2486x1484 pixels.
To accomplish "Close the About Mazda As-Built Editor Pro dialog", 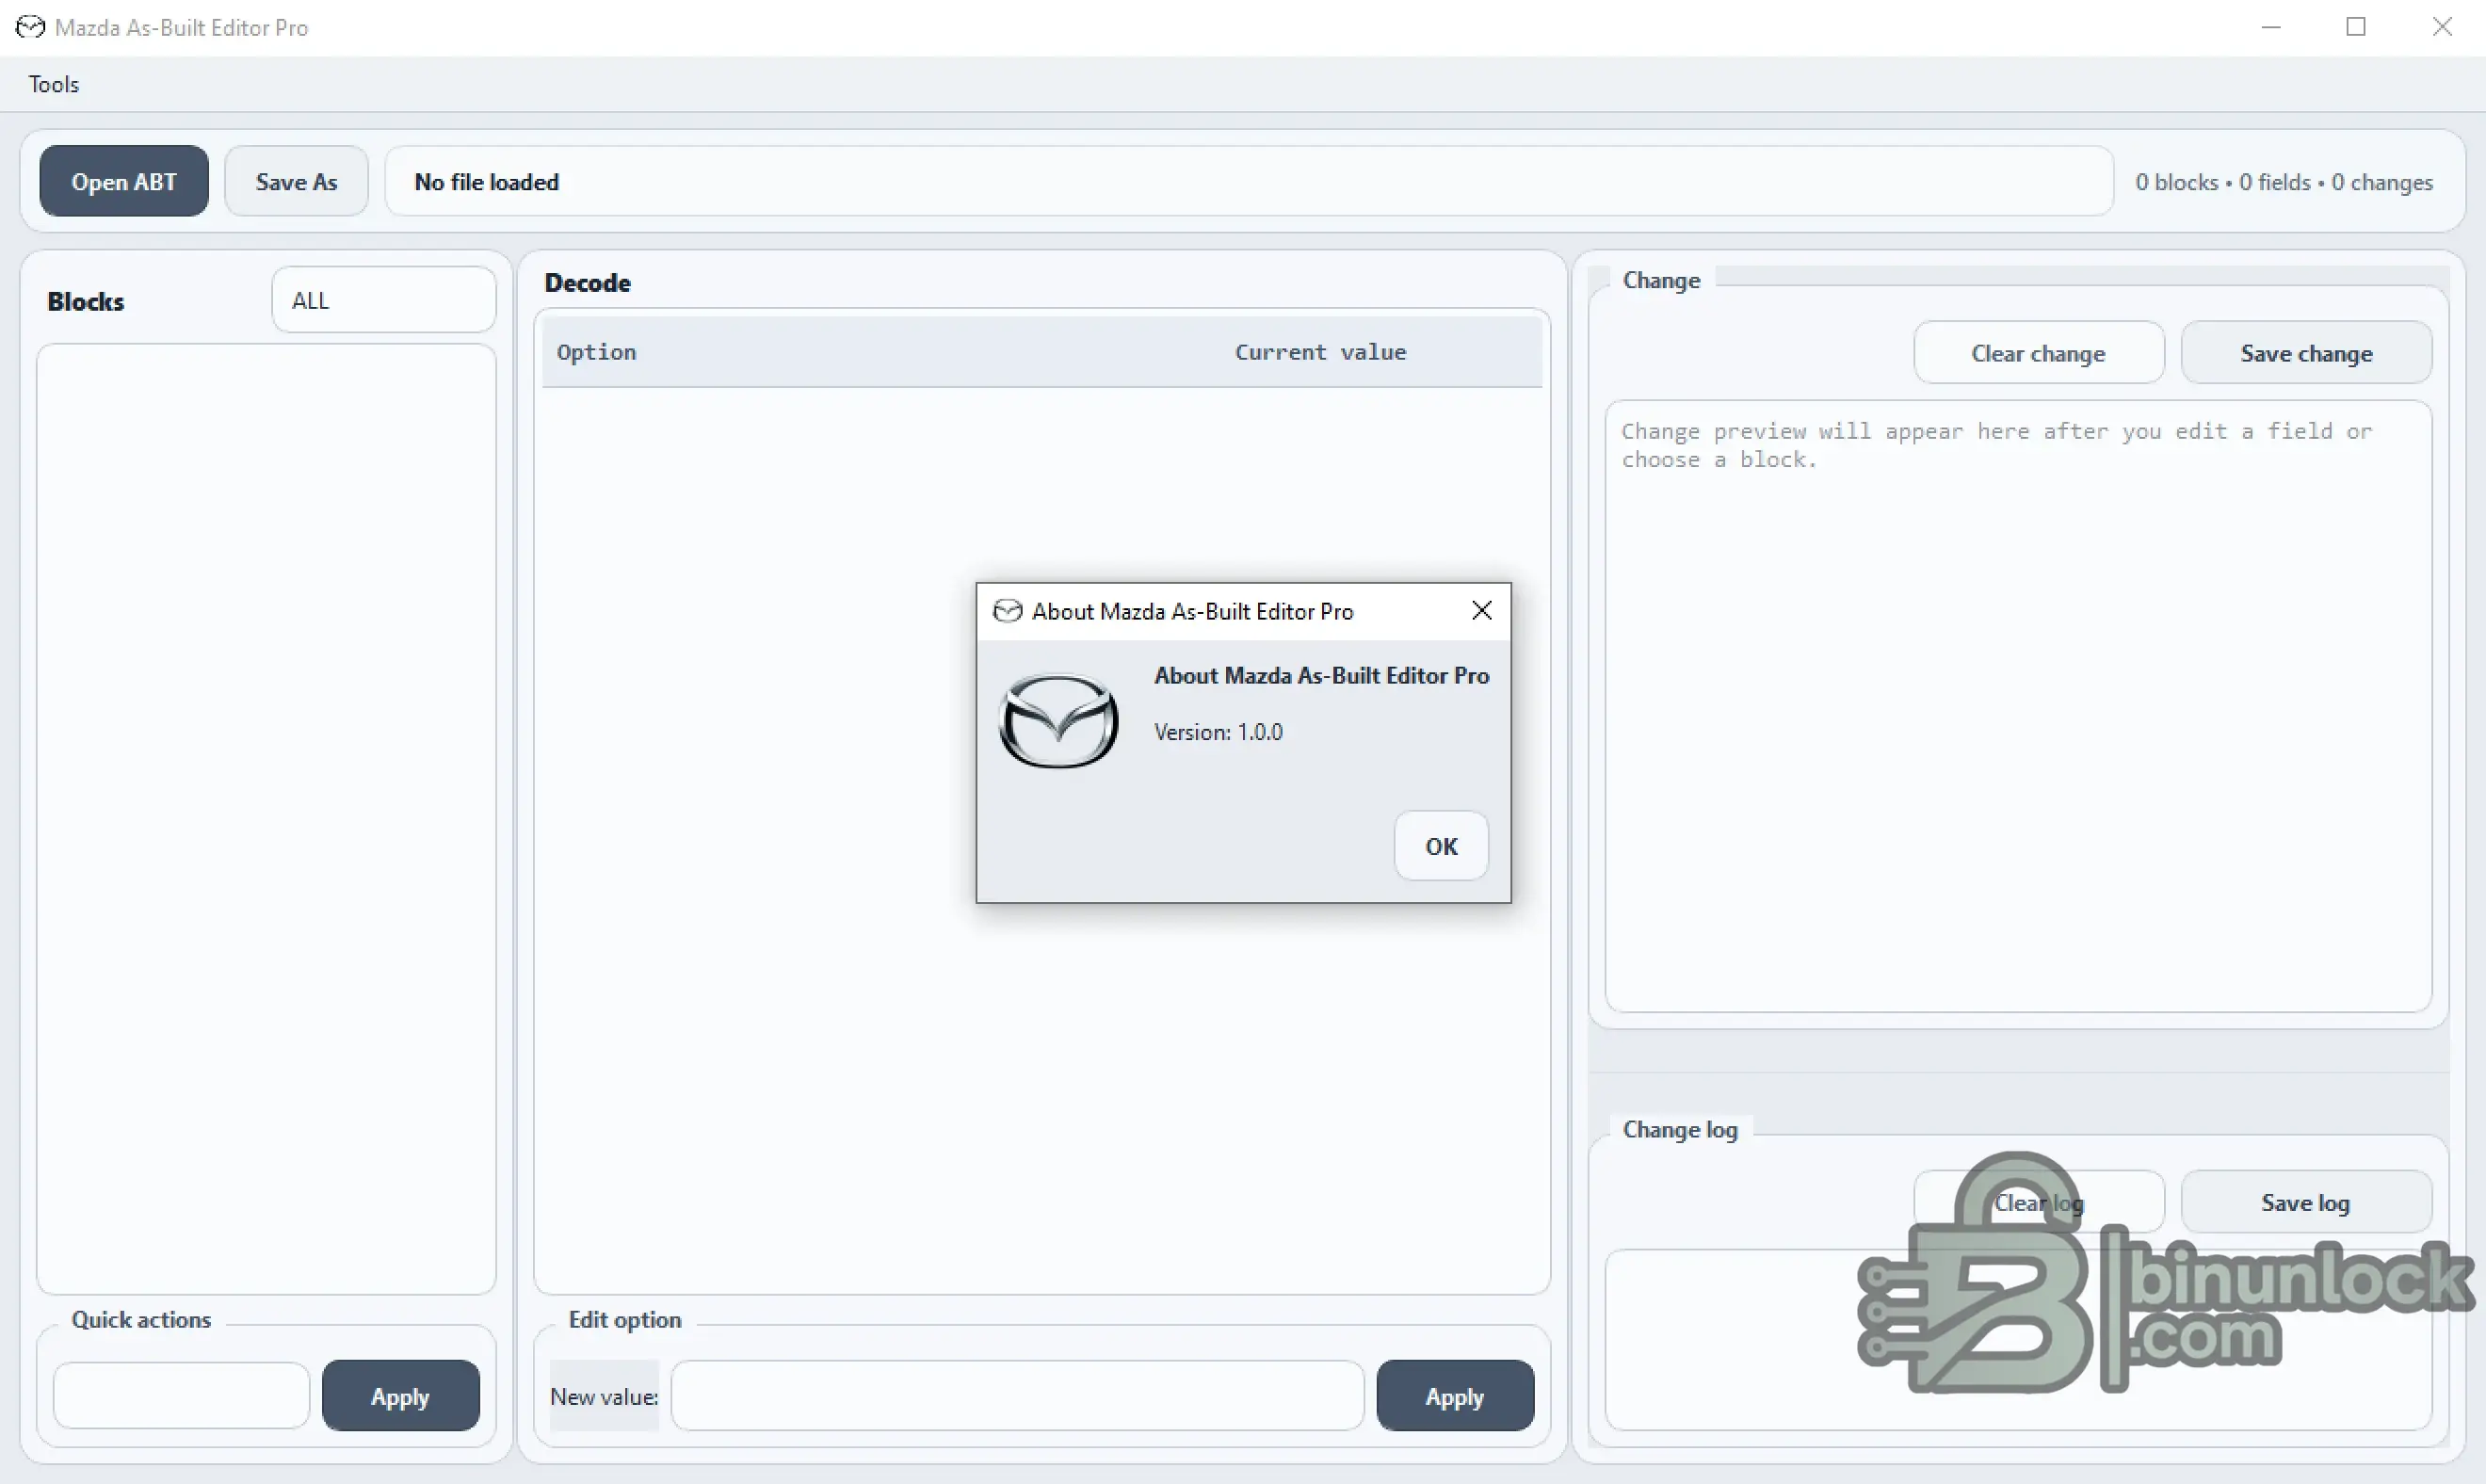I will (1482, 610).
